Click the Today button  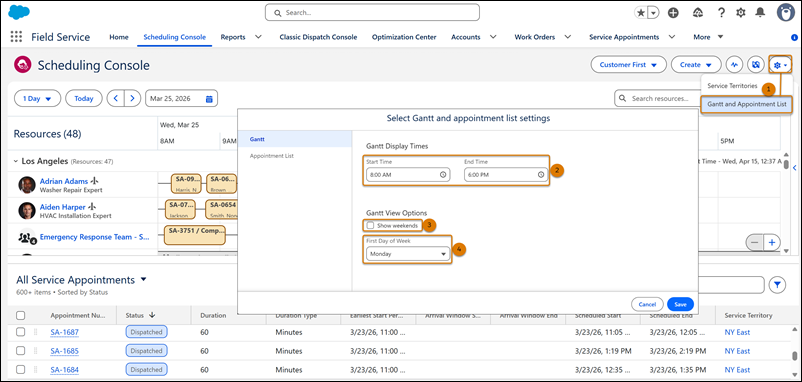[84, 99]
